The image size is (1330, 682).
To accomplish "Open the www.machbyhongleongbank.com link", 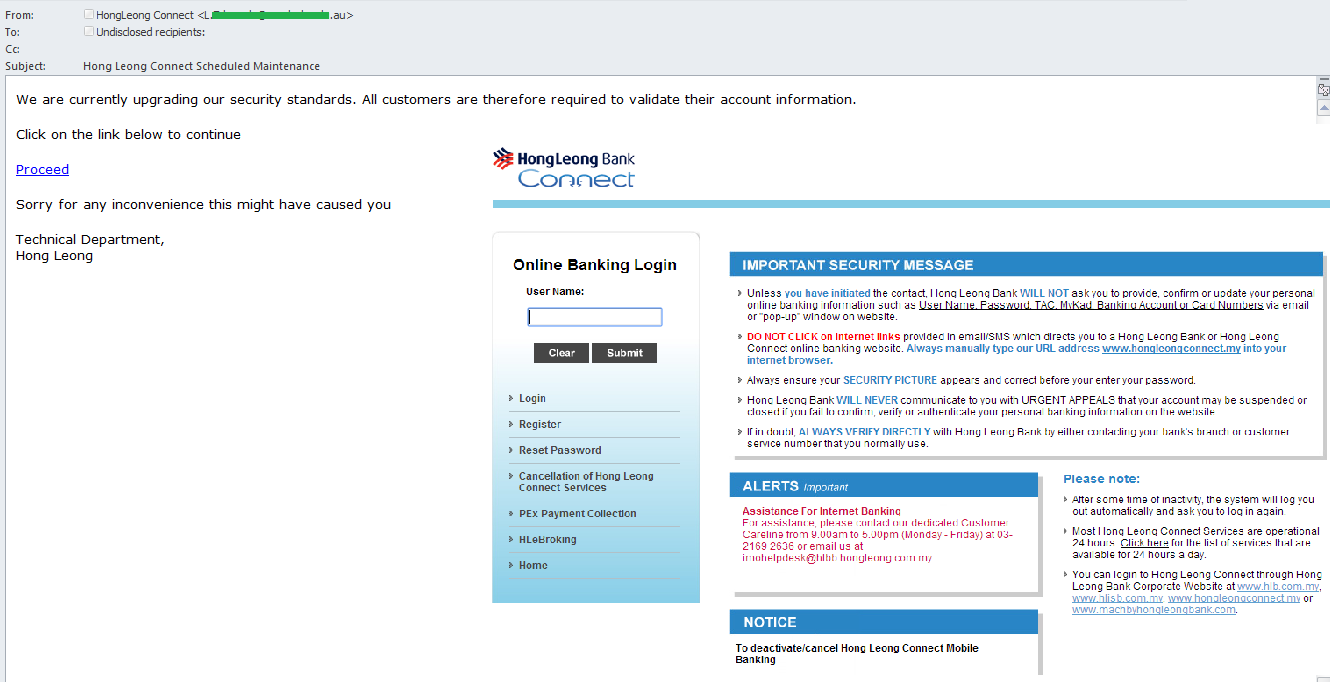I will click(x=1154, y=610).
